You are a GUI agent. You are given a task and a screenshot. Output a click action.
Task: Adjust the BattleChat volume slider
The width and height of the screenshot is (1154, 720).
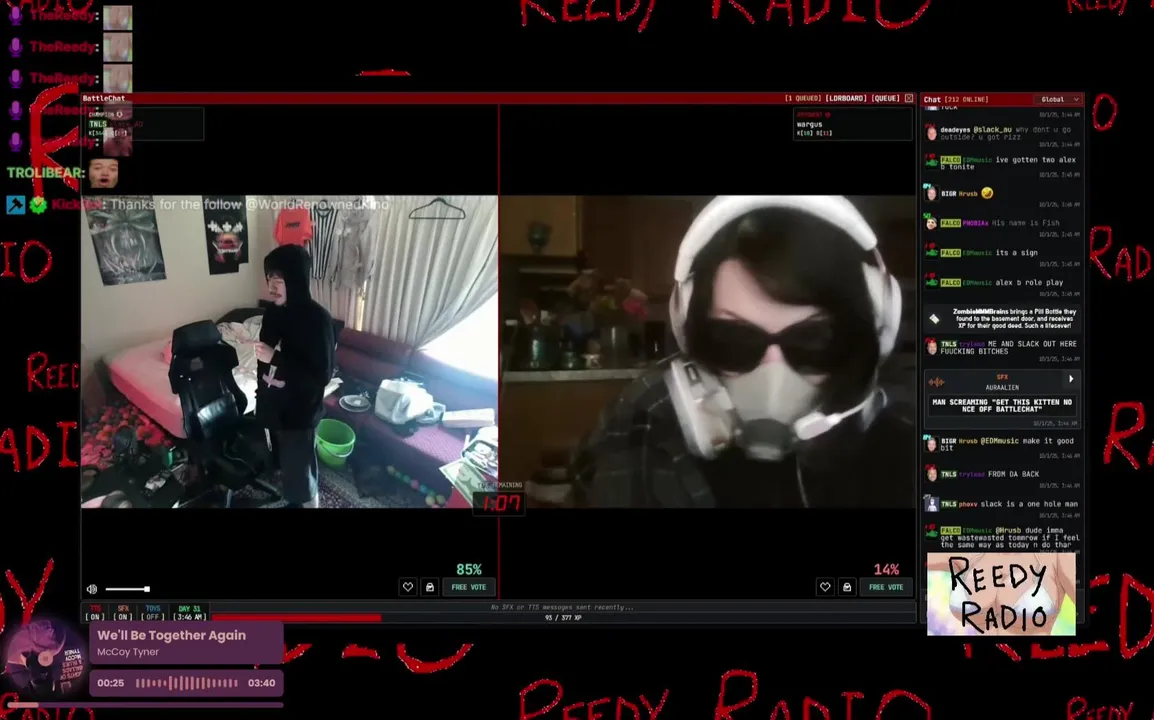point(127,589)
